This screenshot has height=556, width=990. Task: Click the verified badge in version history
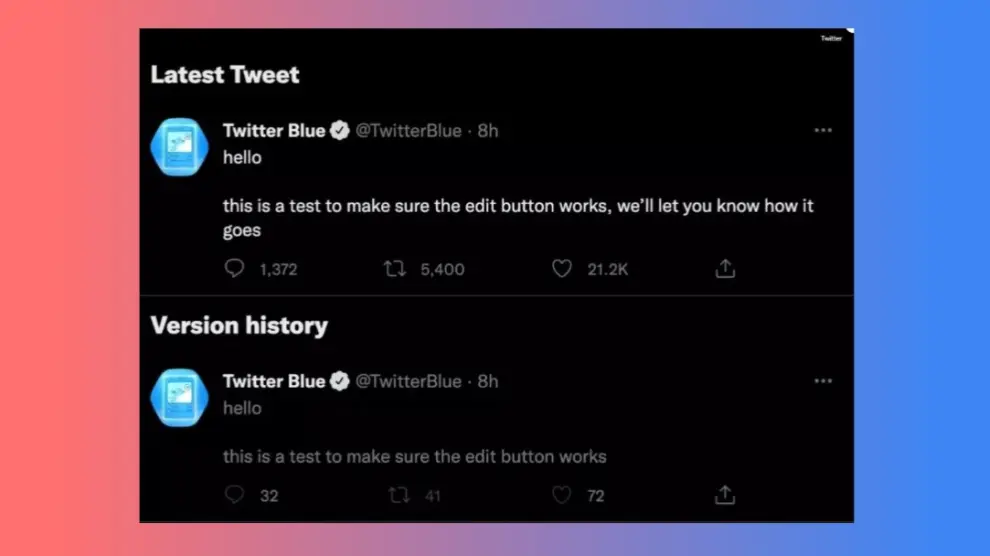pyautogui.click(x=340, y=381)
